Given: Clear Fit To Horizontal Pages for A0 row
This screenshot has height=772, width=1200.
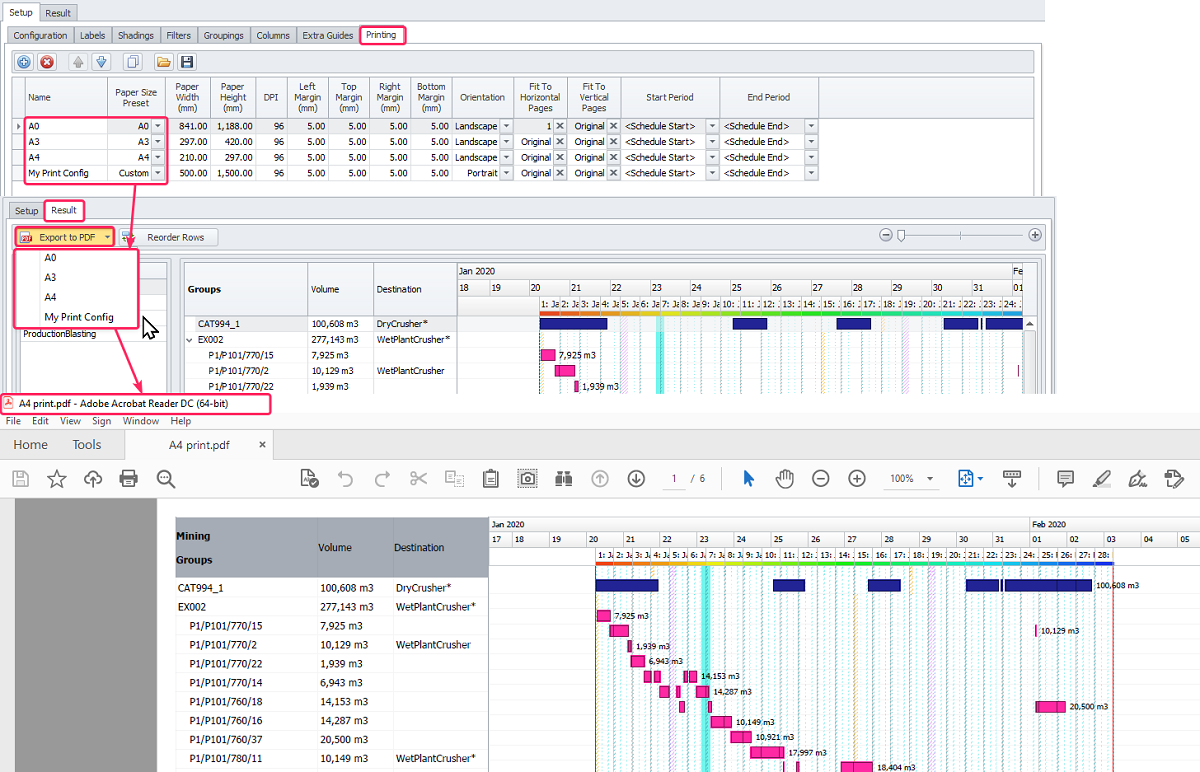Looking at the screenshot, I should pos(560,126).
